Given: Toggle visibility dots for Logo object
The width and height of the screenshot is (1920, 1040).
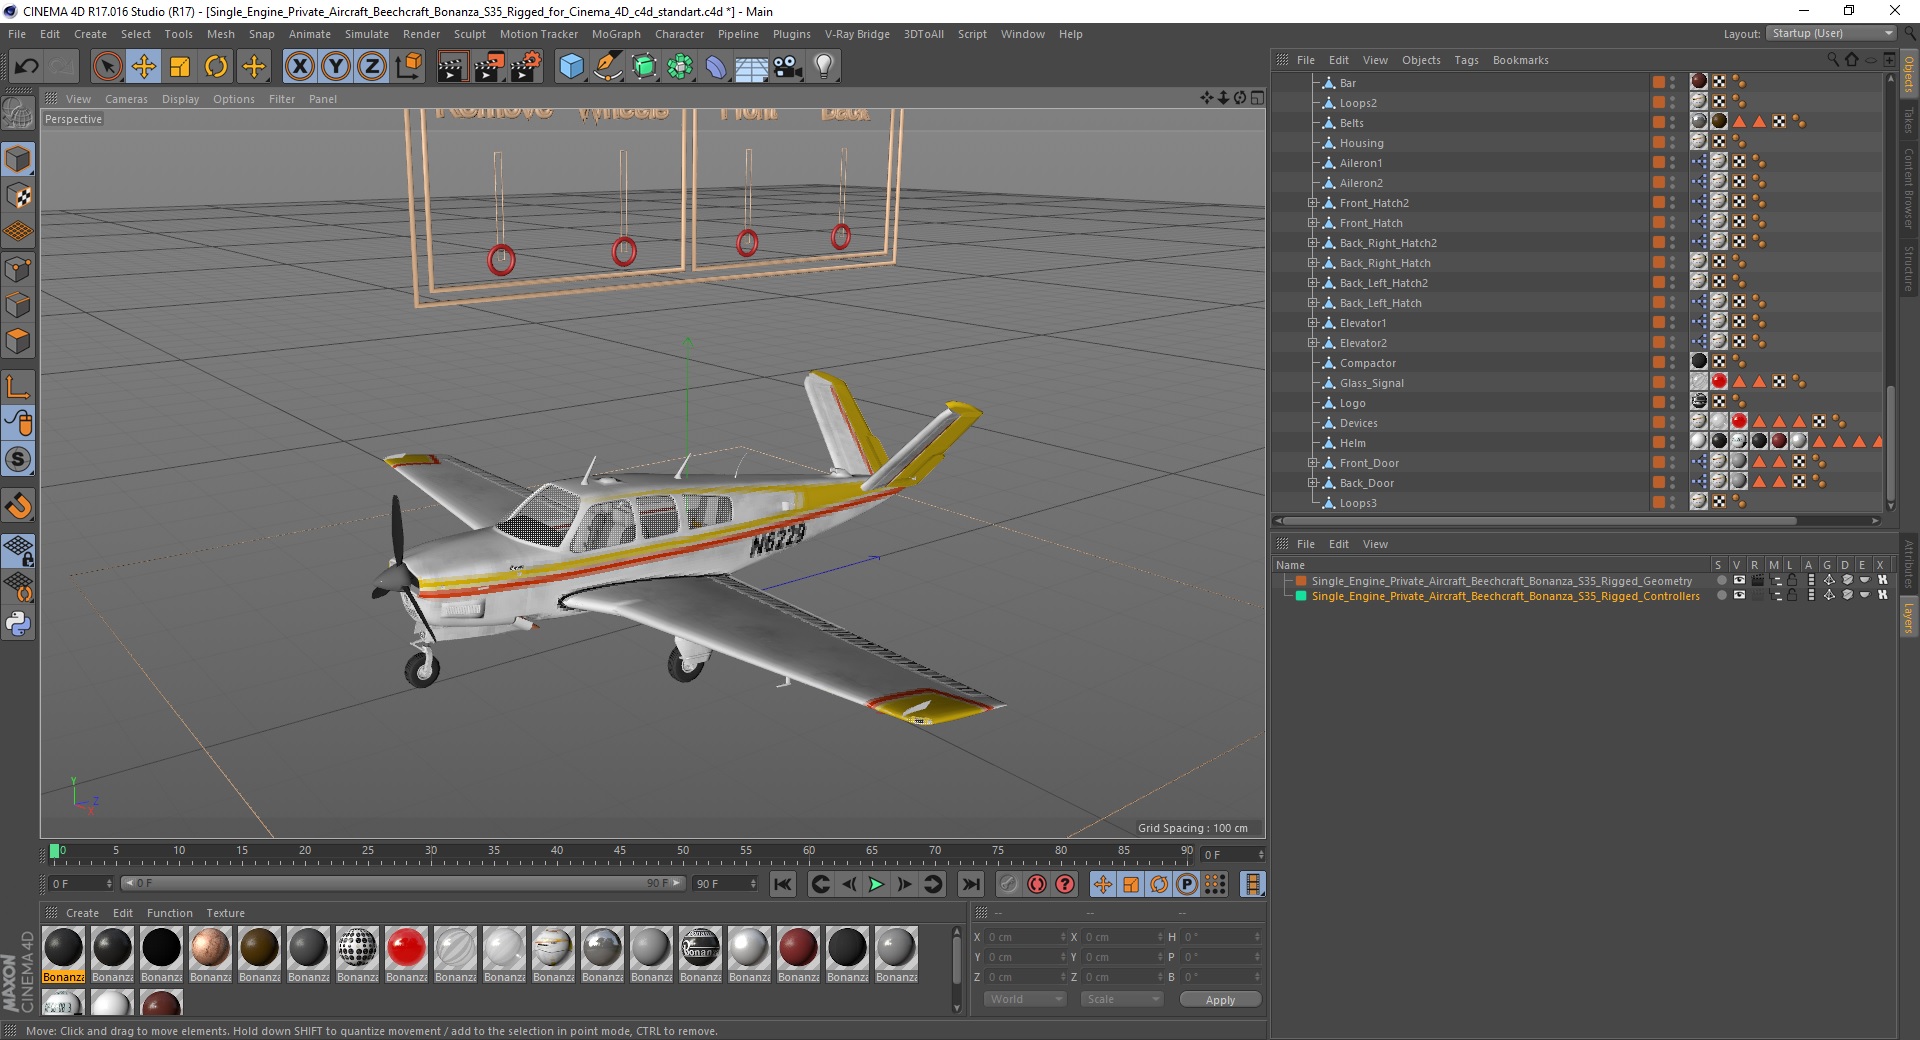Looking at the screenshot, I should coord(1673,403).
